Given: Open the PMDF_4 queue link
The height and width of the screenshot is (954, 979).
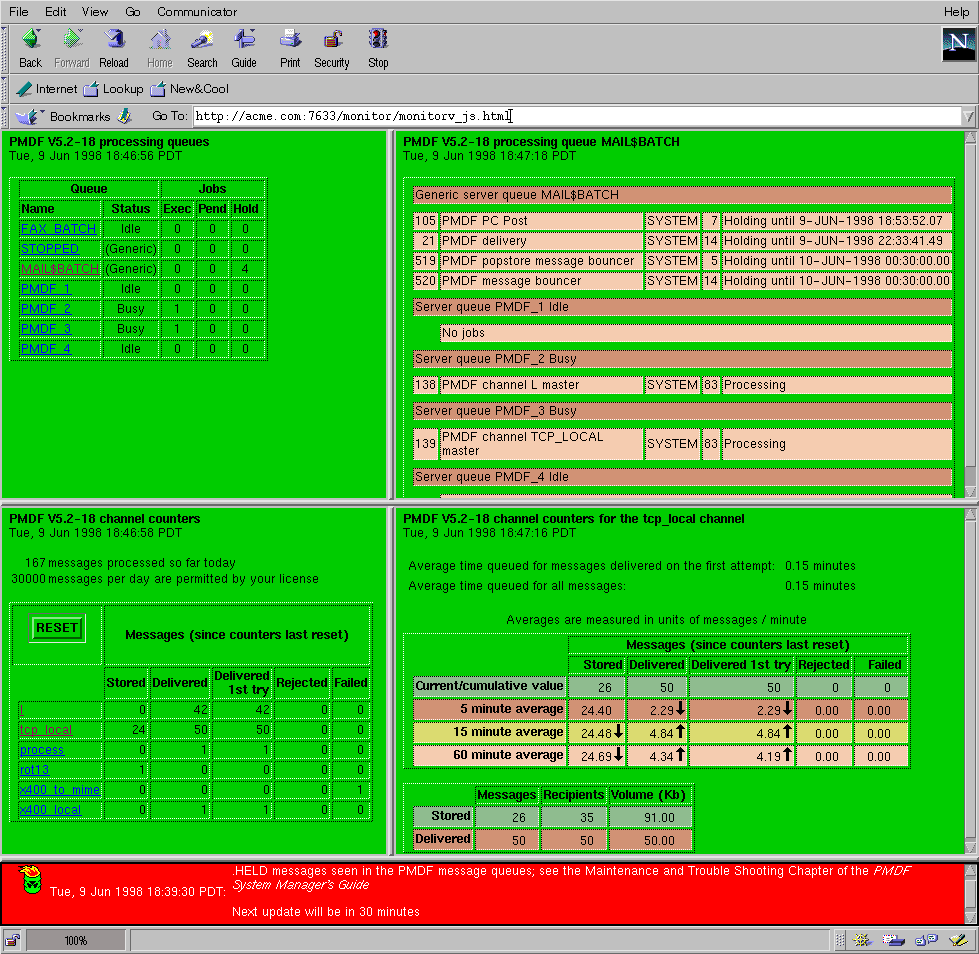Looking at the screenshot, I should pos(46,348).
